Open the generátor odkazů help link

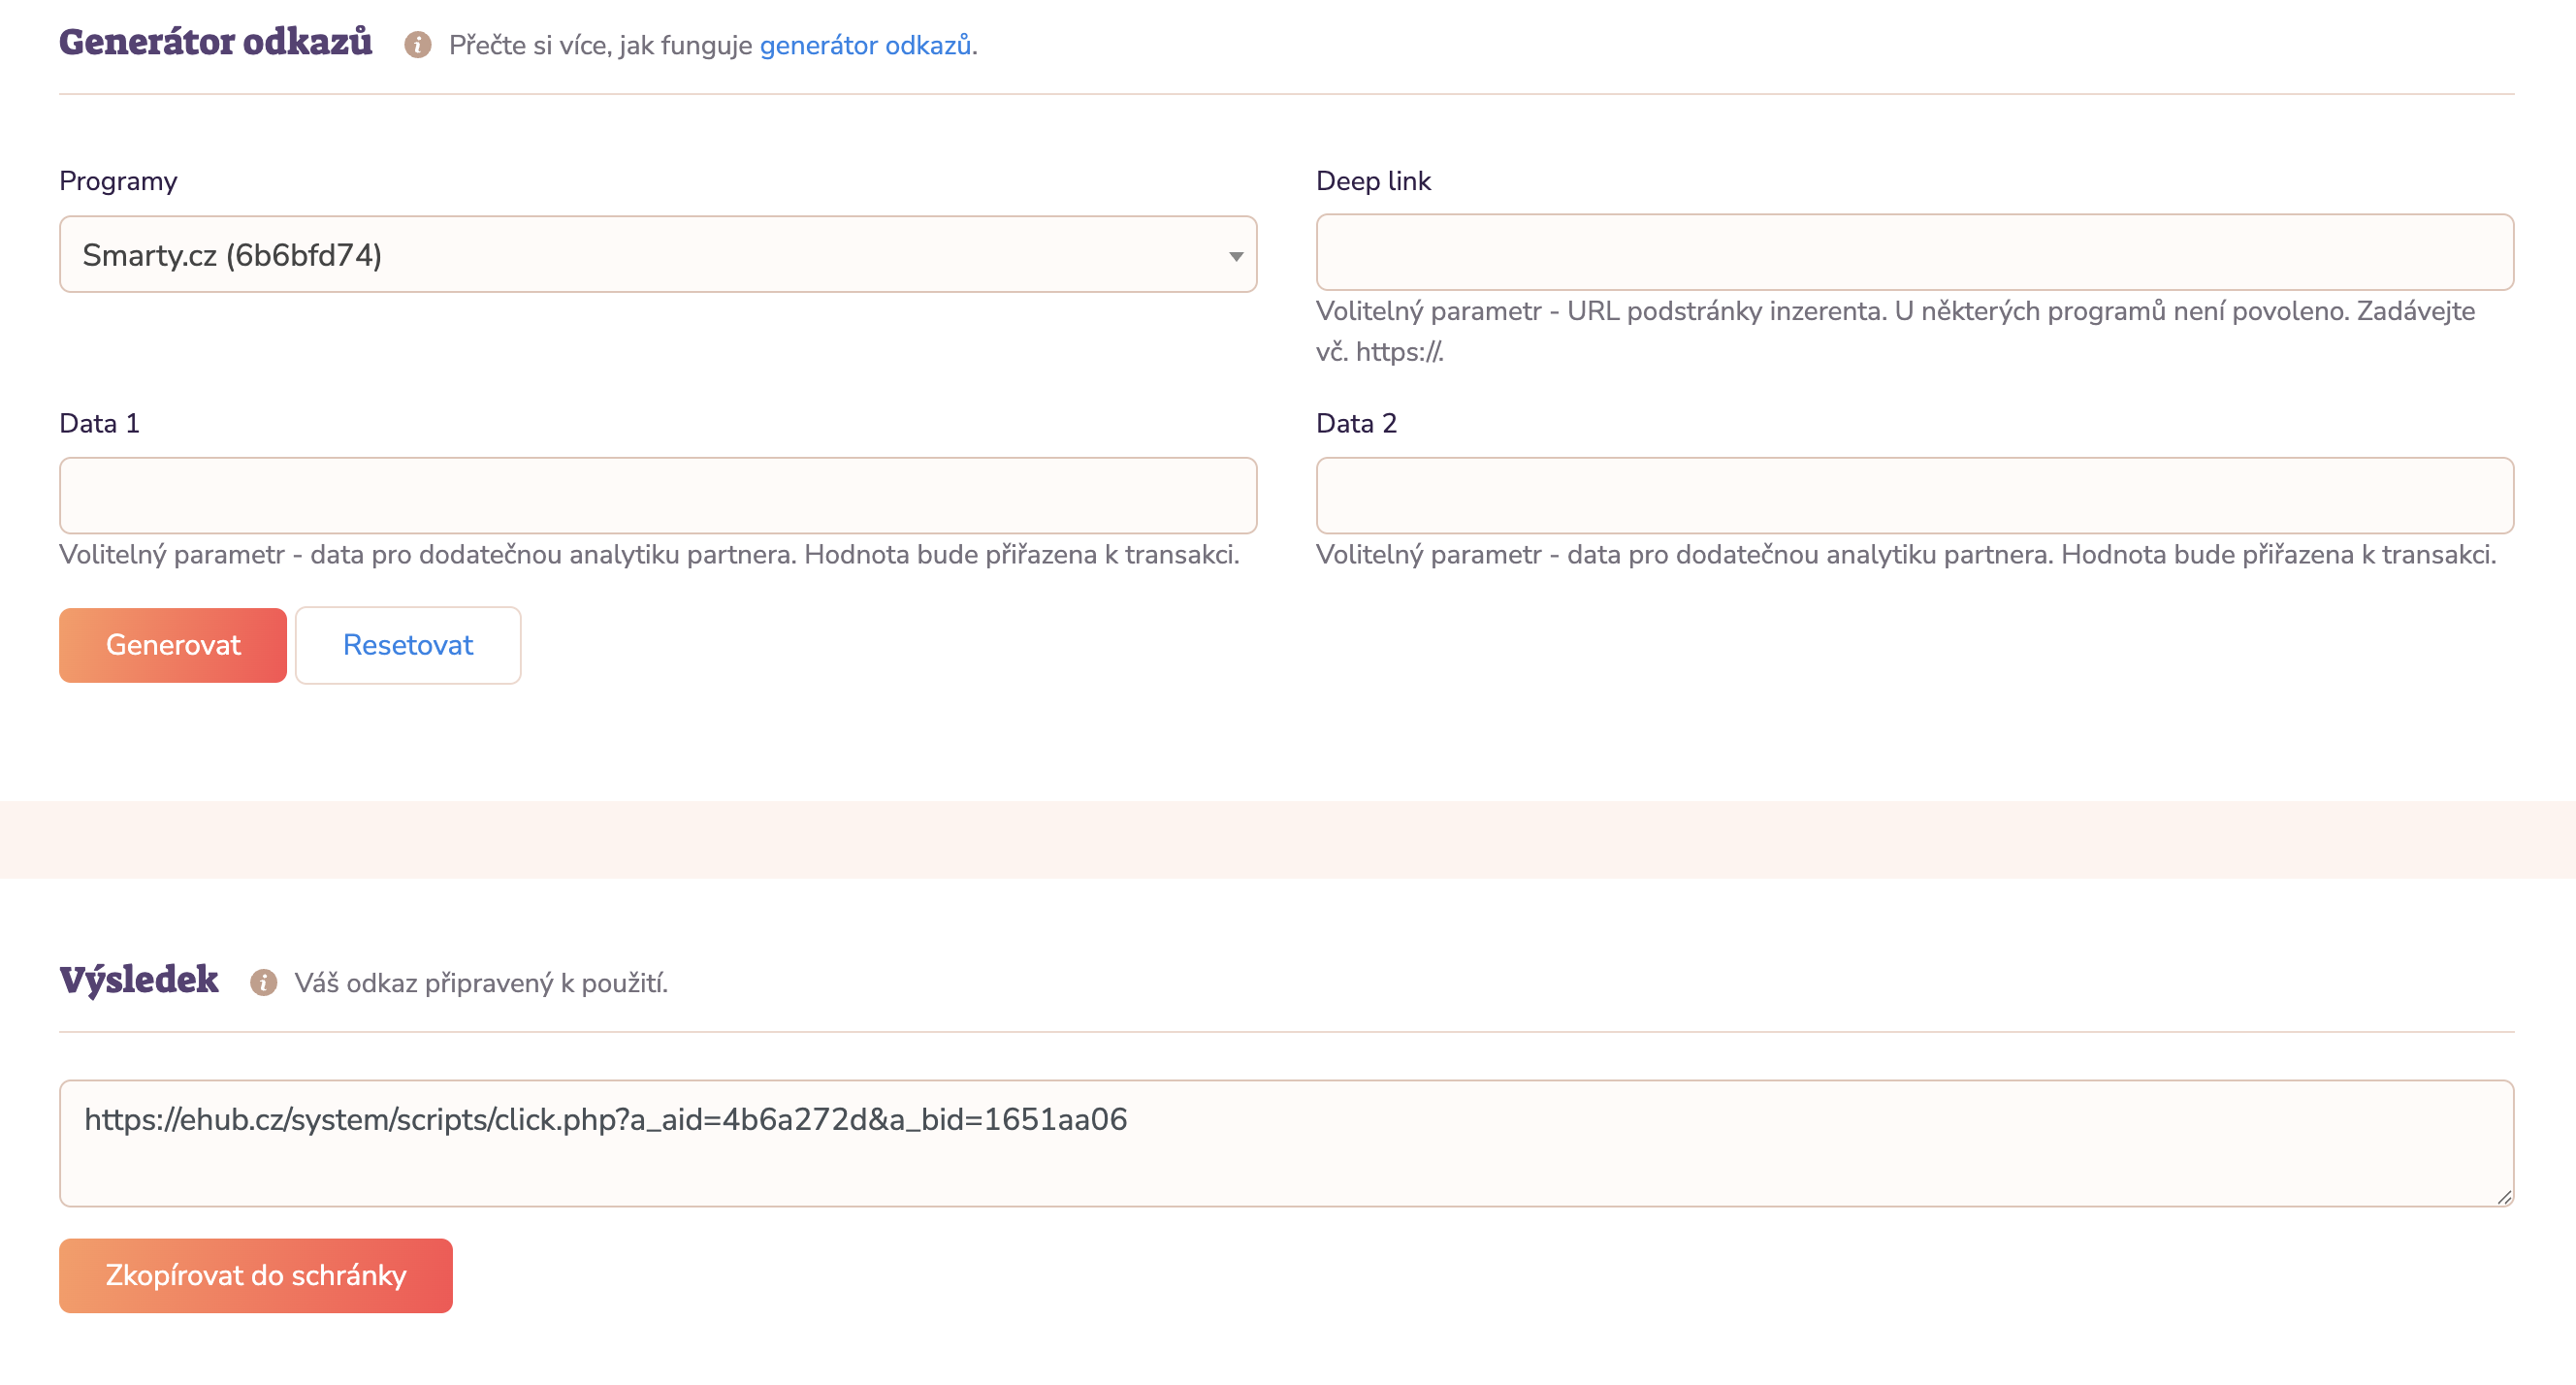coord(865,45)
